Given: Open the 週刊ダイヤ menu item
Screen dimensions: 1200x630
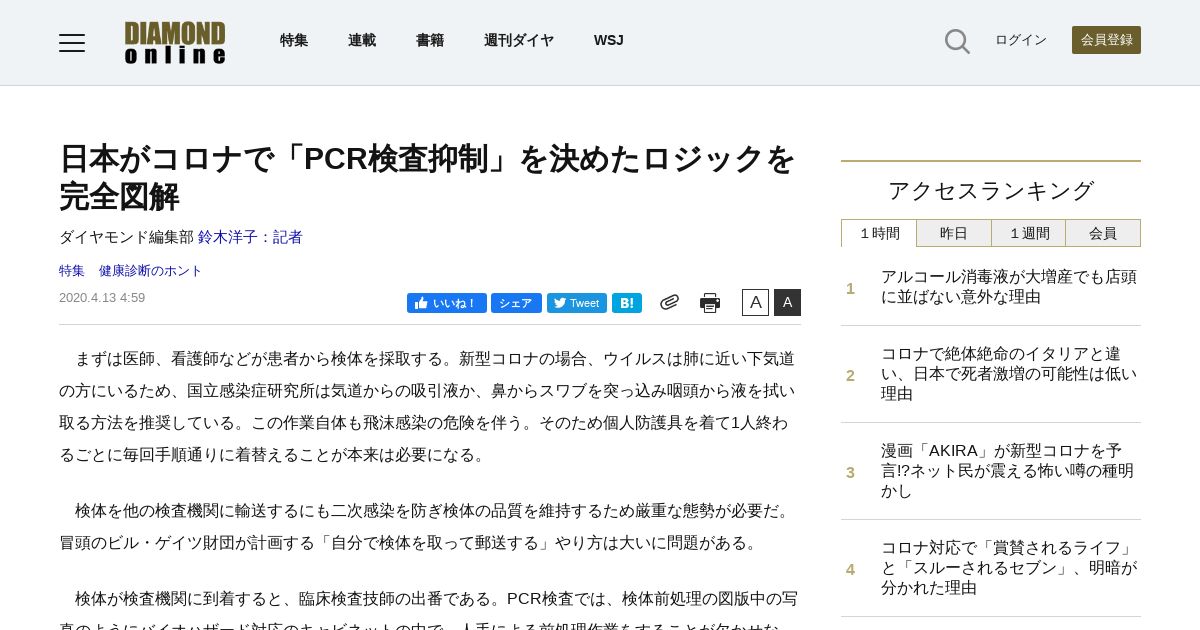Looking at the screenshot, I should (519, 40).
